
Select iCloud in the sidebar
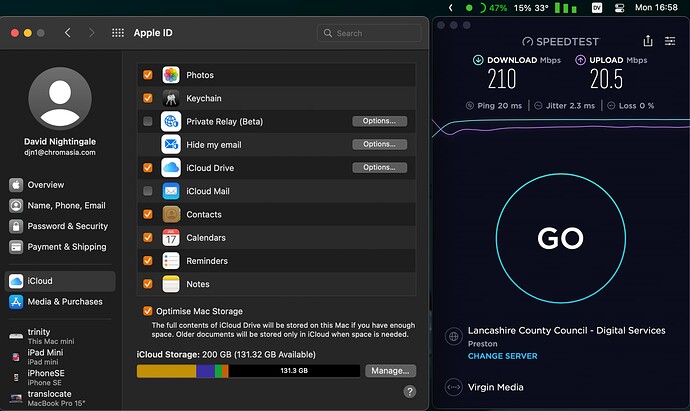tap(60, 281)
